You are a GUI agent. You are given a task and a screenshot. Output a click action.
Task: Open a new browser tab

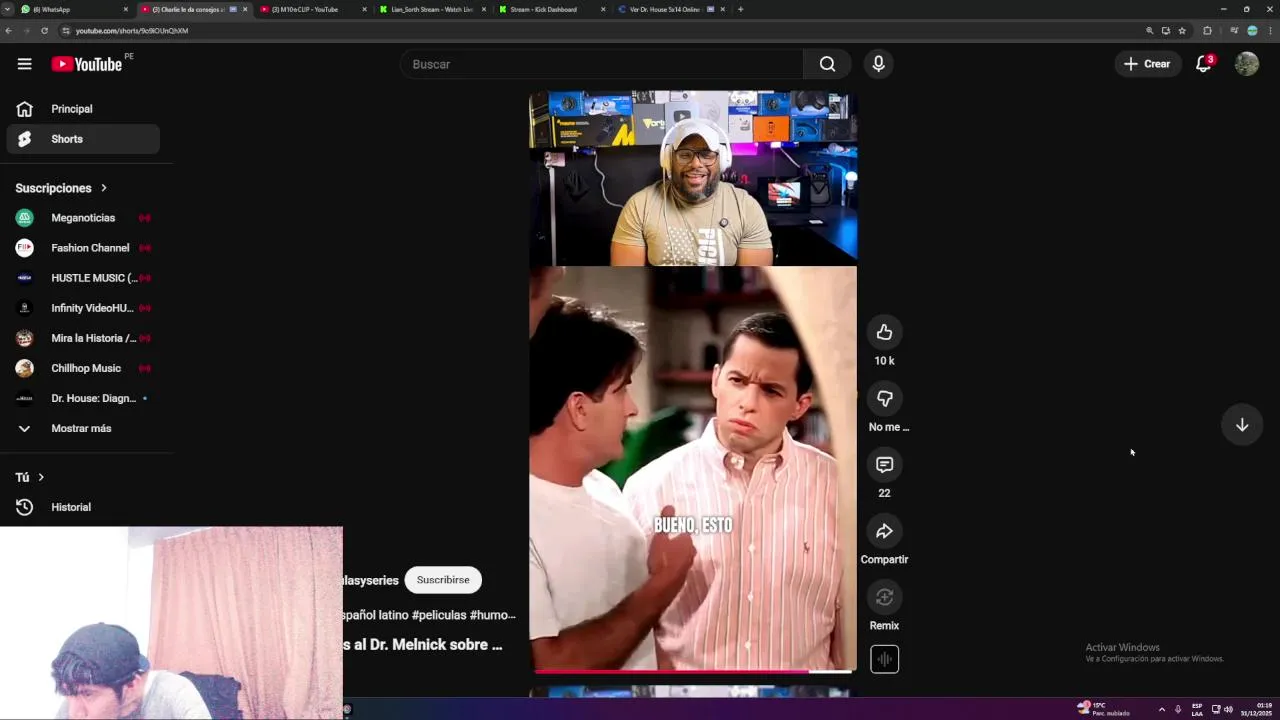click(740, 9)
